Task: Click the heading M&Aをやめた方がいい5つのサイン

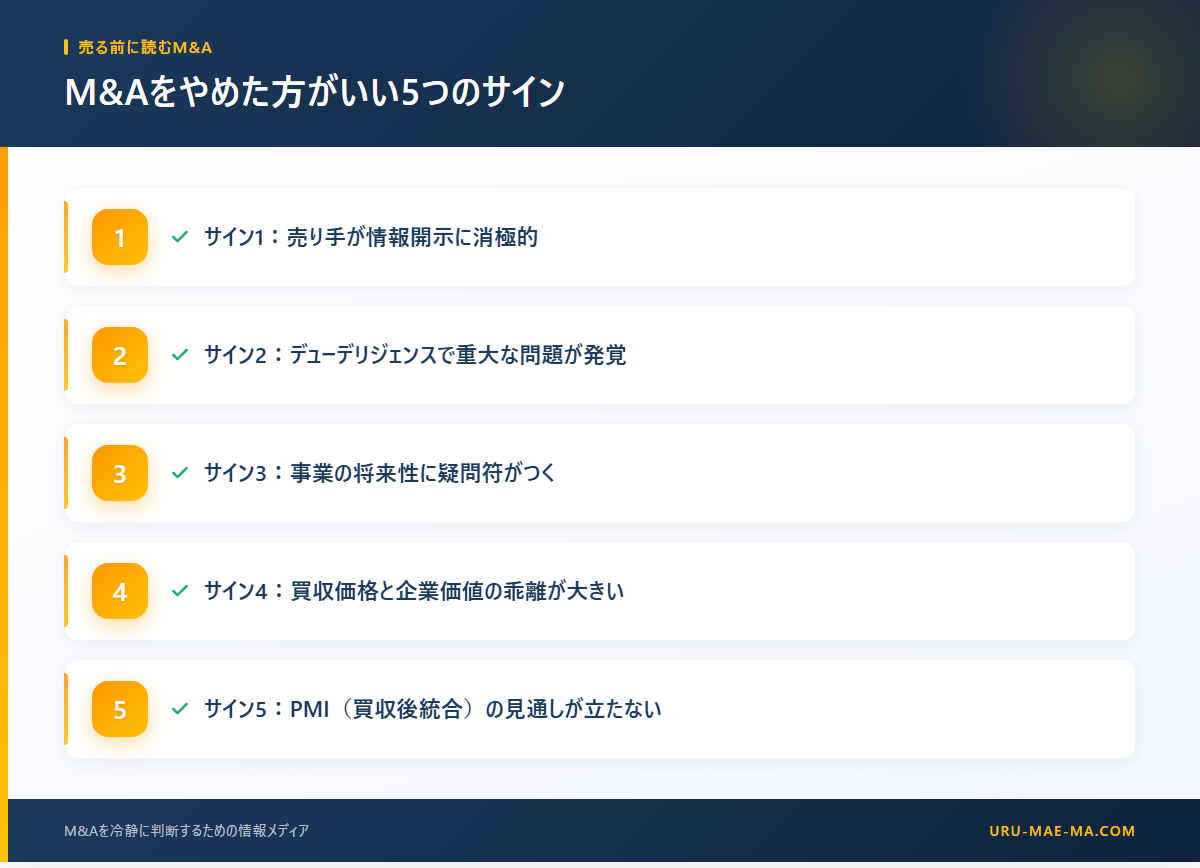Action: [x=315, y=92]
